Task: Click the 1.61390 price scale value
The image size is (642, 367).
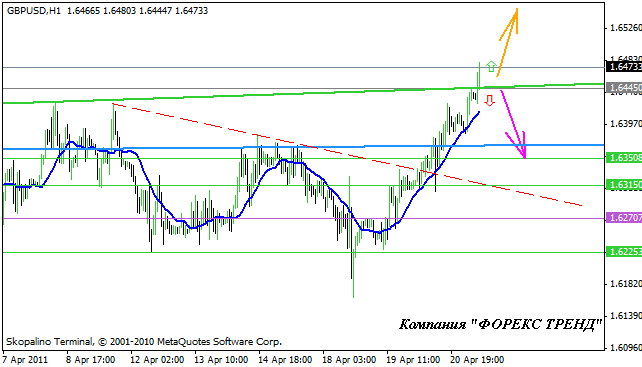Action: pyautogui.click(x=625, y=315)
